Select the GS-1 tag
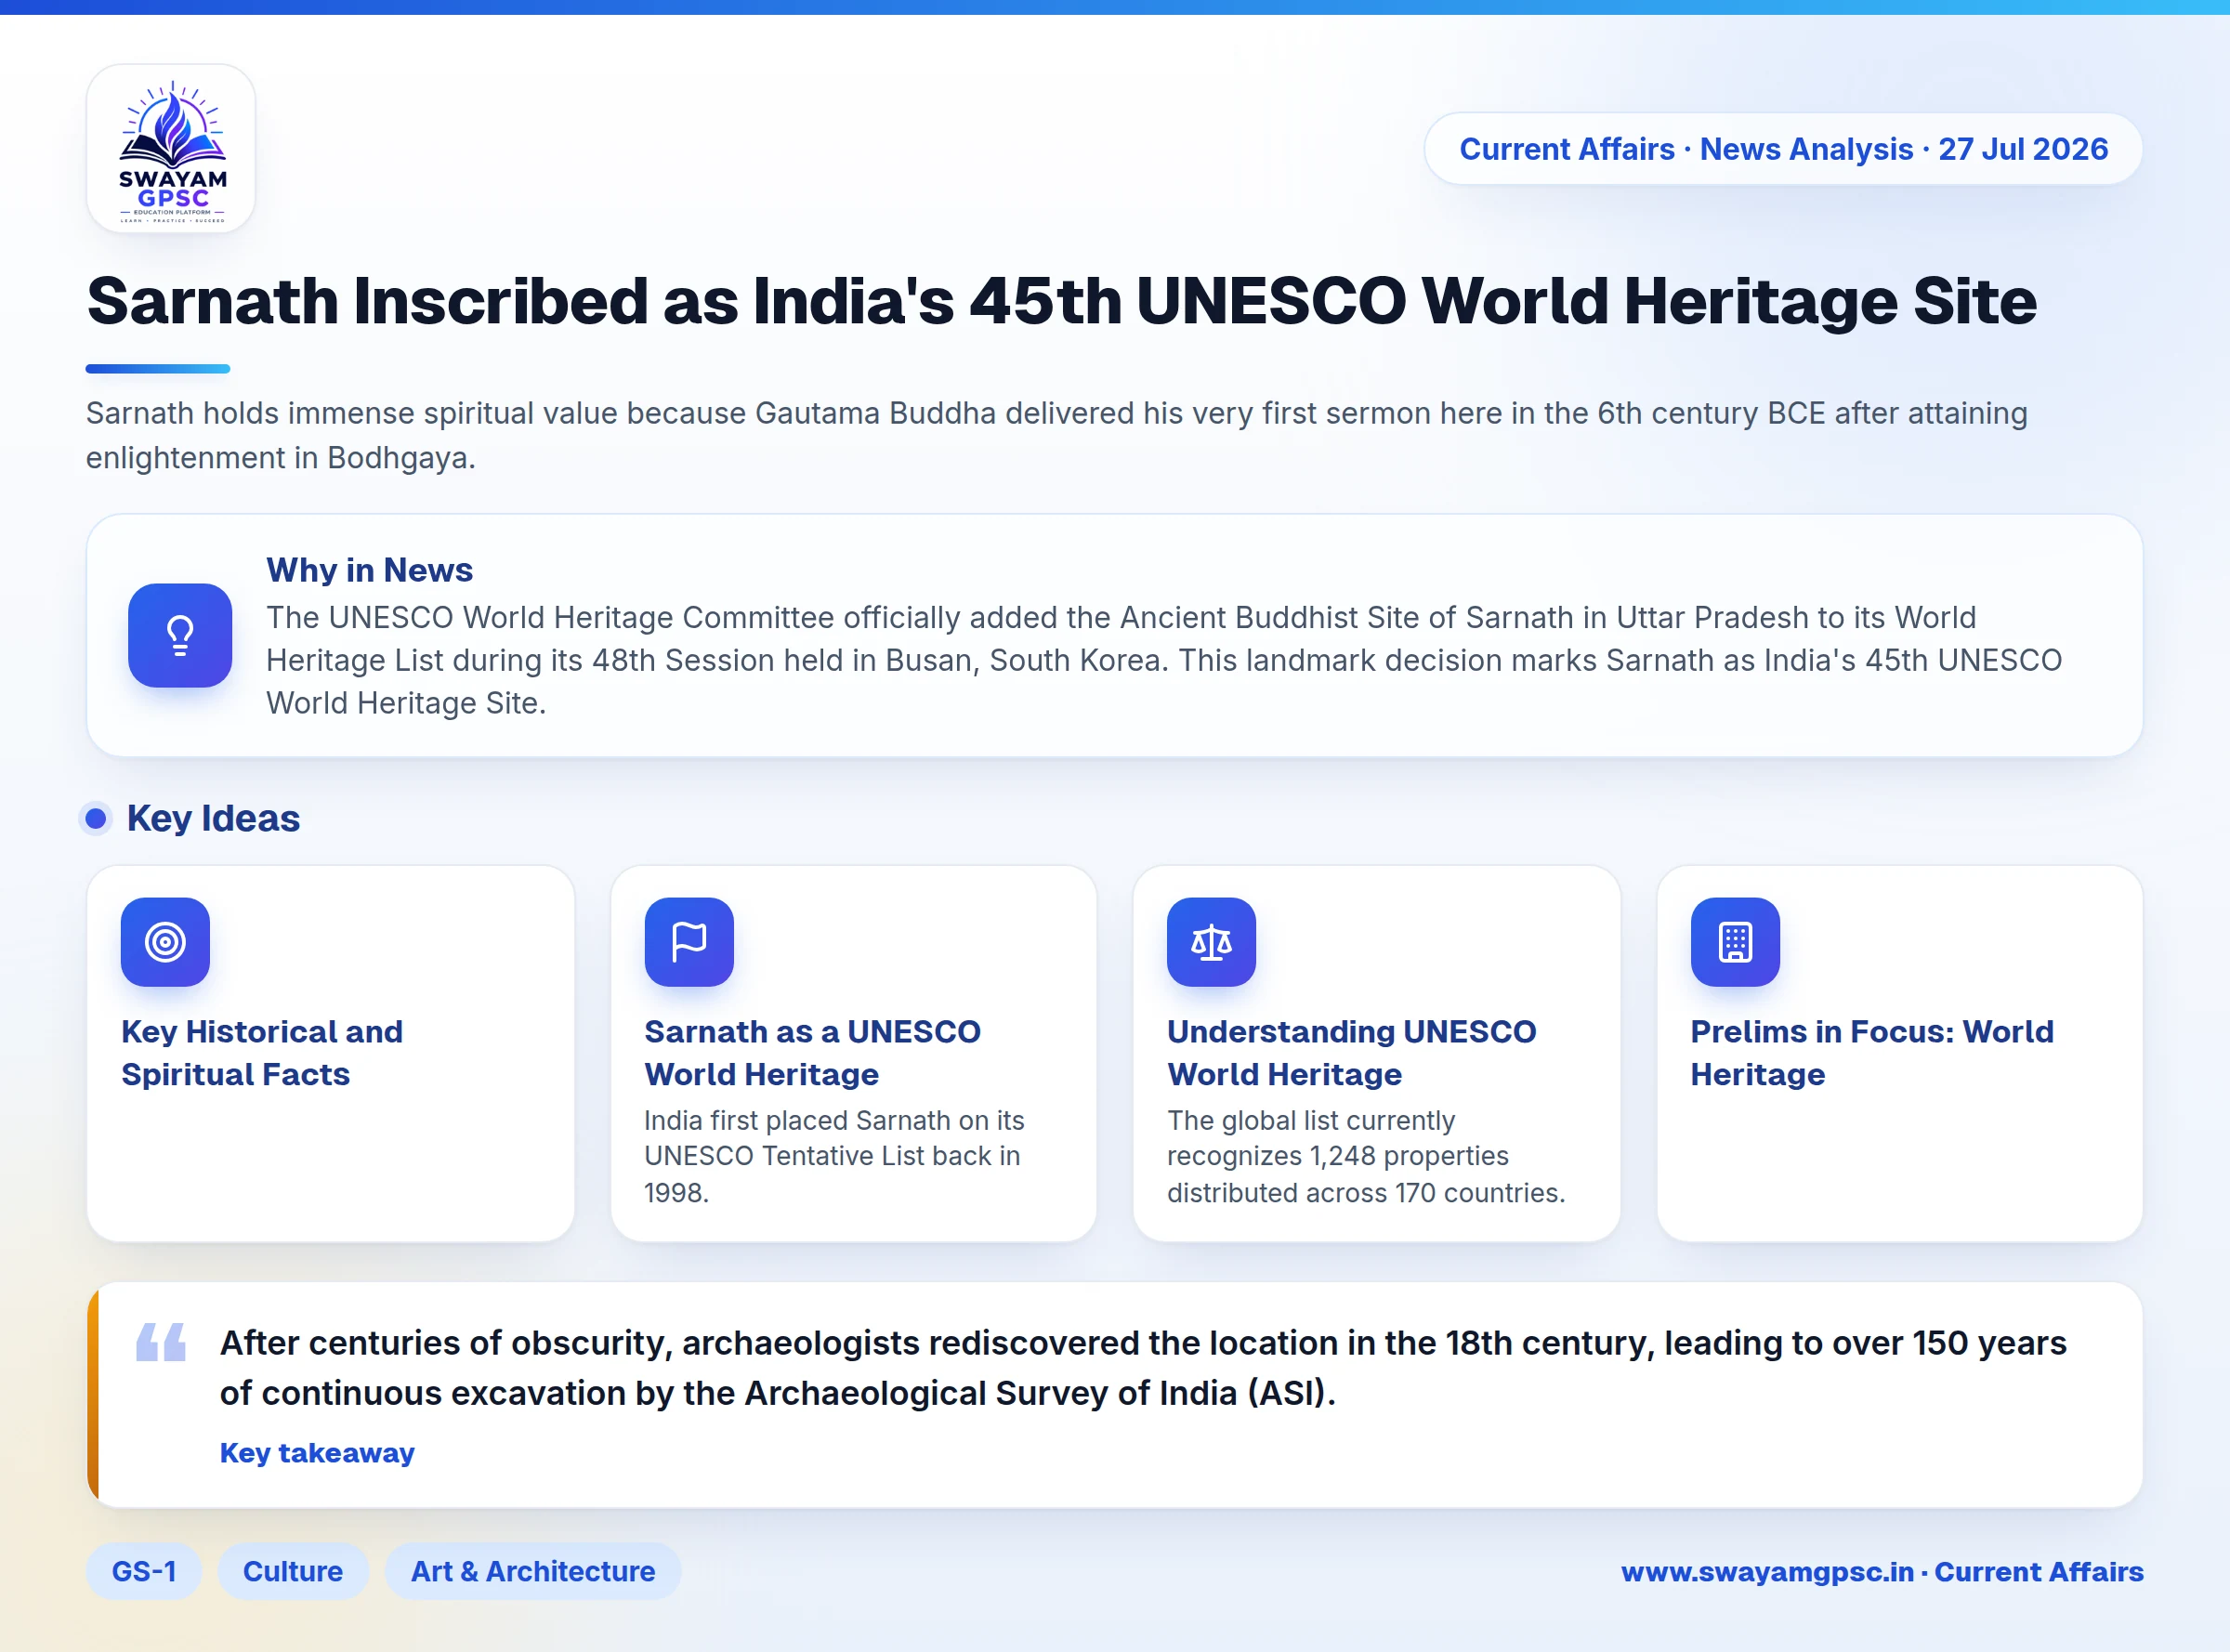Screen dimensions: 2230x1652 144,1571
